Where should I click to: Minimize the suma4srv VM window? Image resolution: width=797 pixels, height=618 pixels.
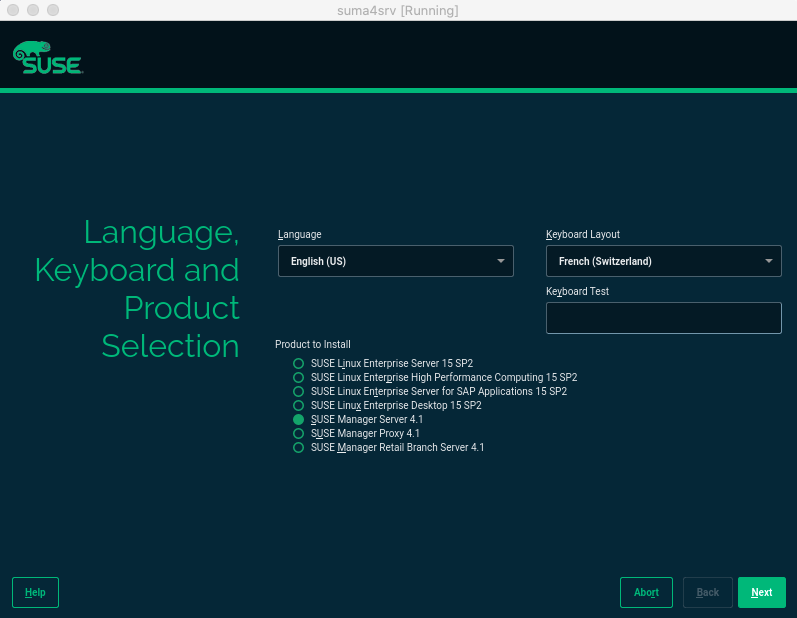pos(33,10)
